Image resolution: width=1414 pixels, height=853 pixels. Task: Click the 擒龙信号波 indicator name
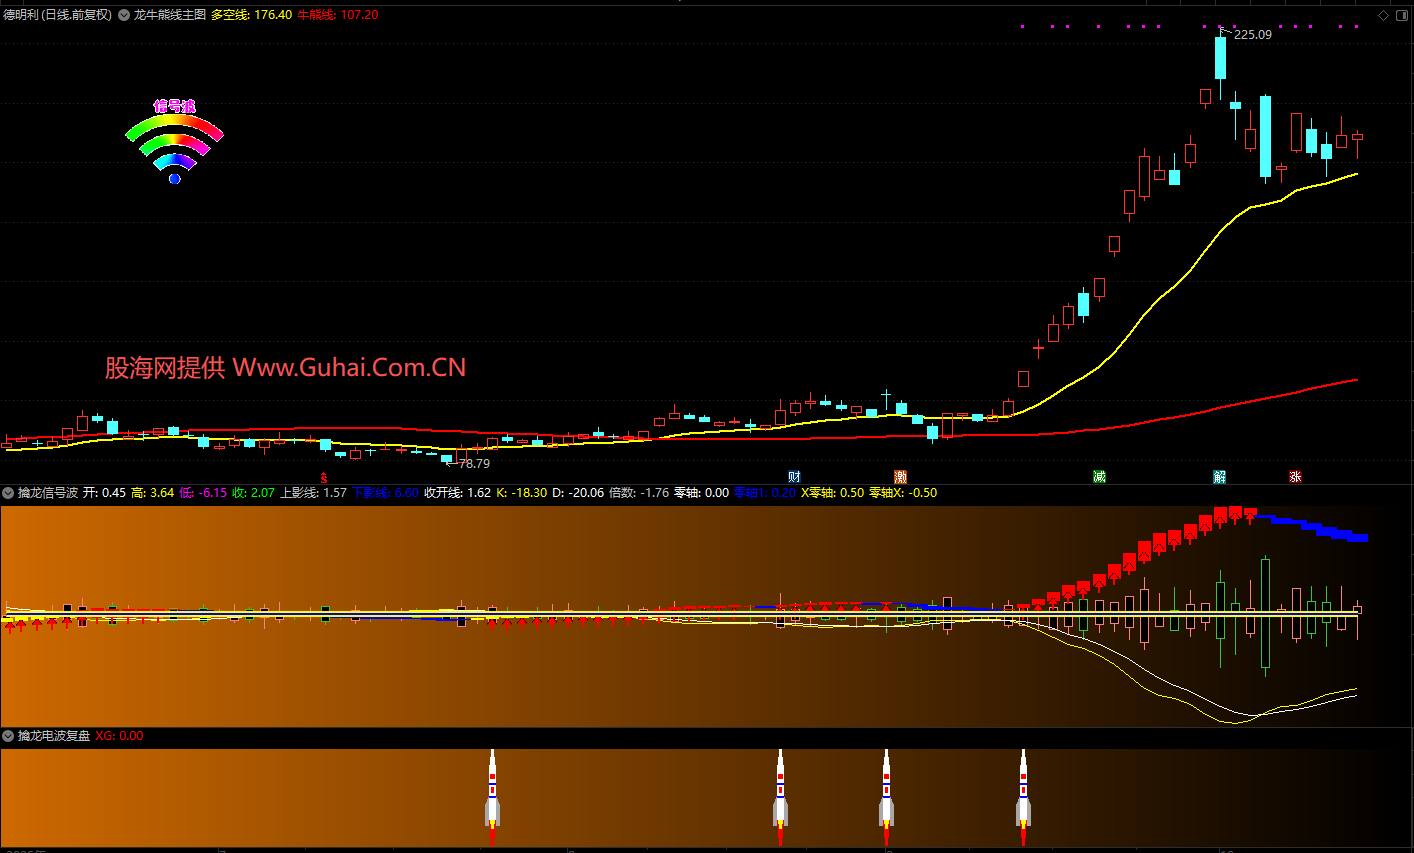[x=48, y=493]
